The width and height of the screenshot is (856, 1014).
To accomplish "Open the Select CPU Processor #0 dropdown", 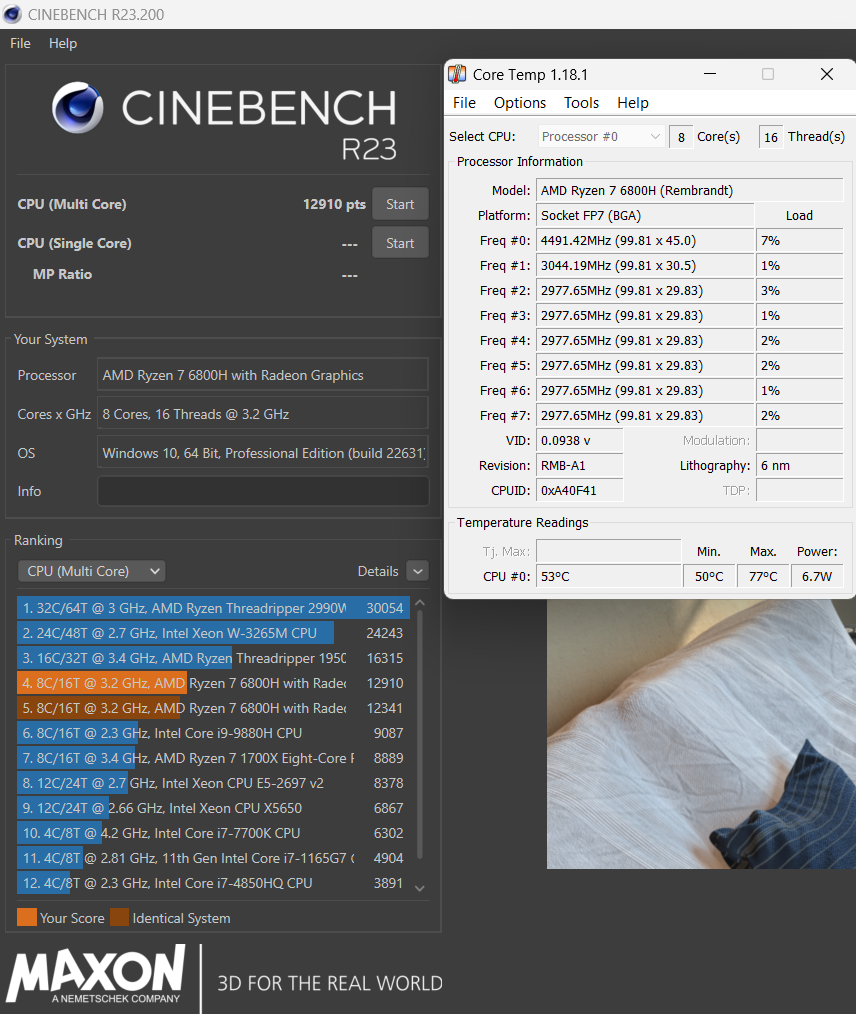I will coord(601,136).
